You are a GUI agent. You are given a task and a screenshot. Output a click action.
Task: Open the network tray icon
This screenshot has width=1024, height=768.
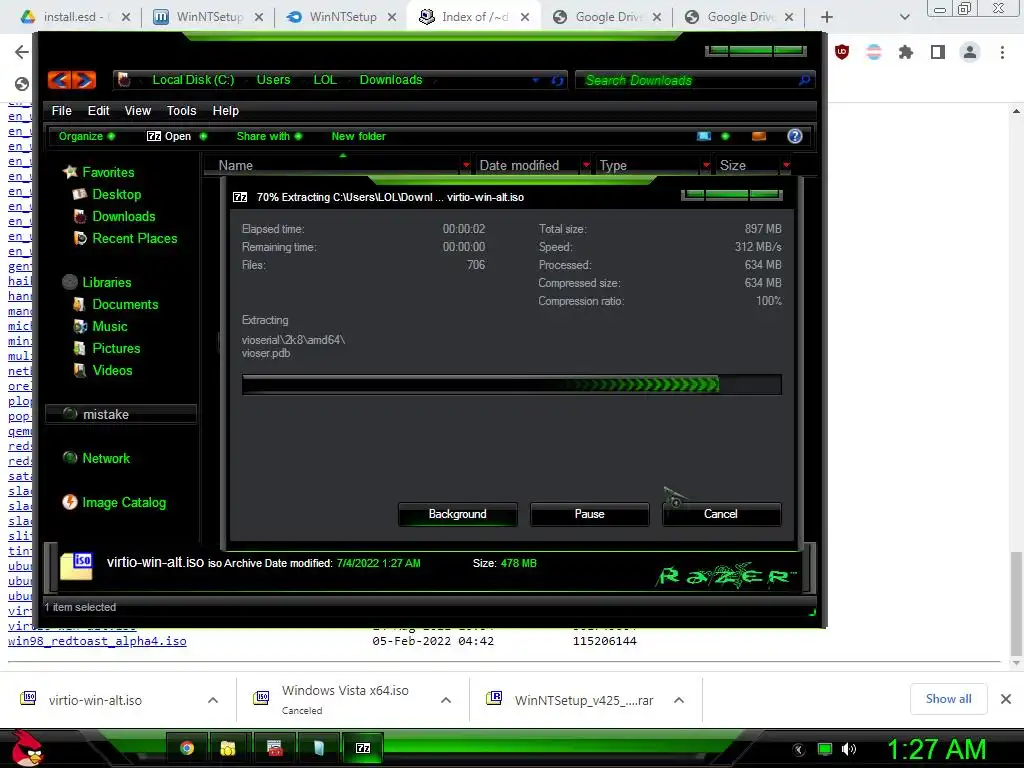[825, 749]
